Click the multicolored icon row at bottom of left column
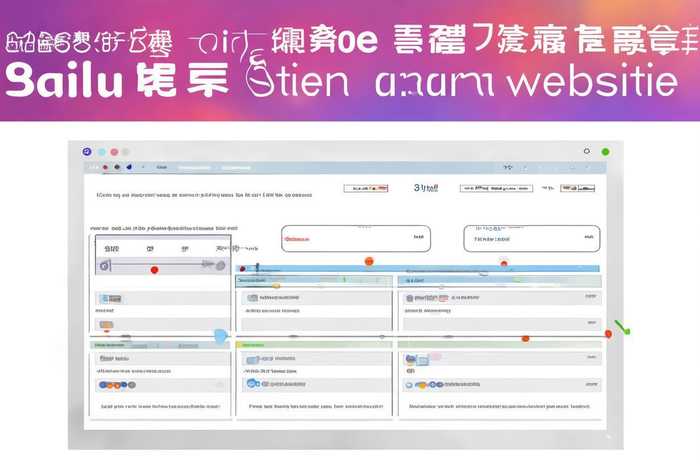 (116, 384)
